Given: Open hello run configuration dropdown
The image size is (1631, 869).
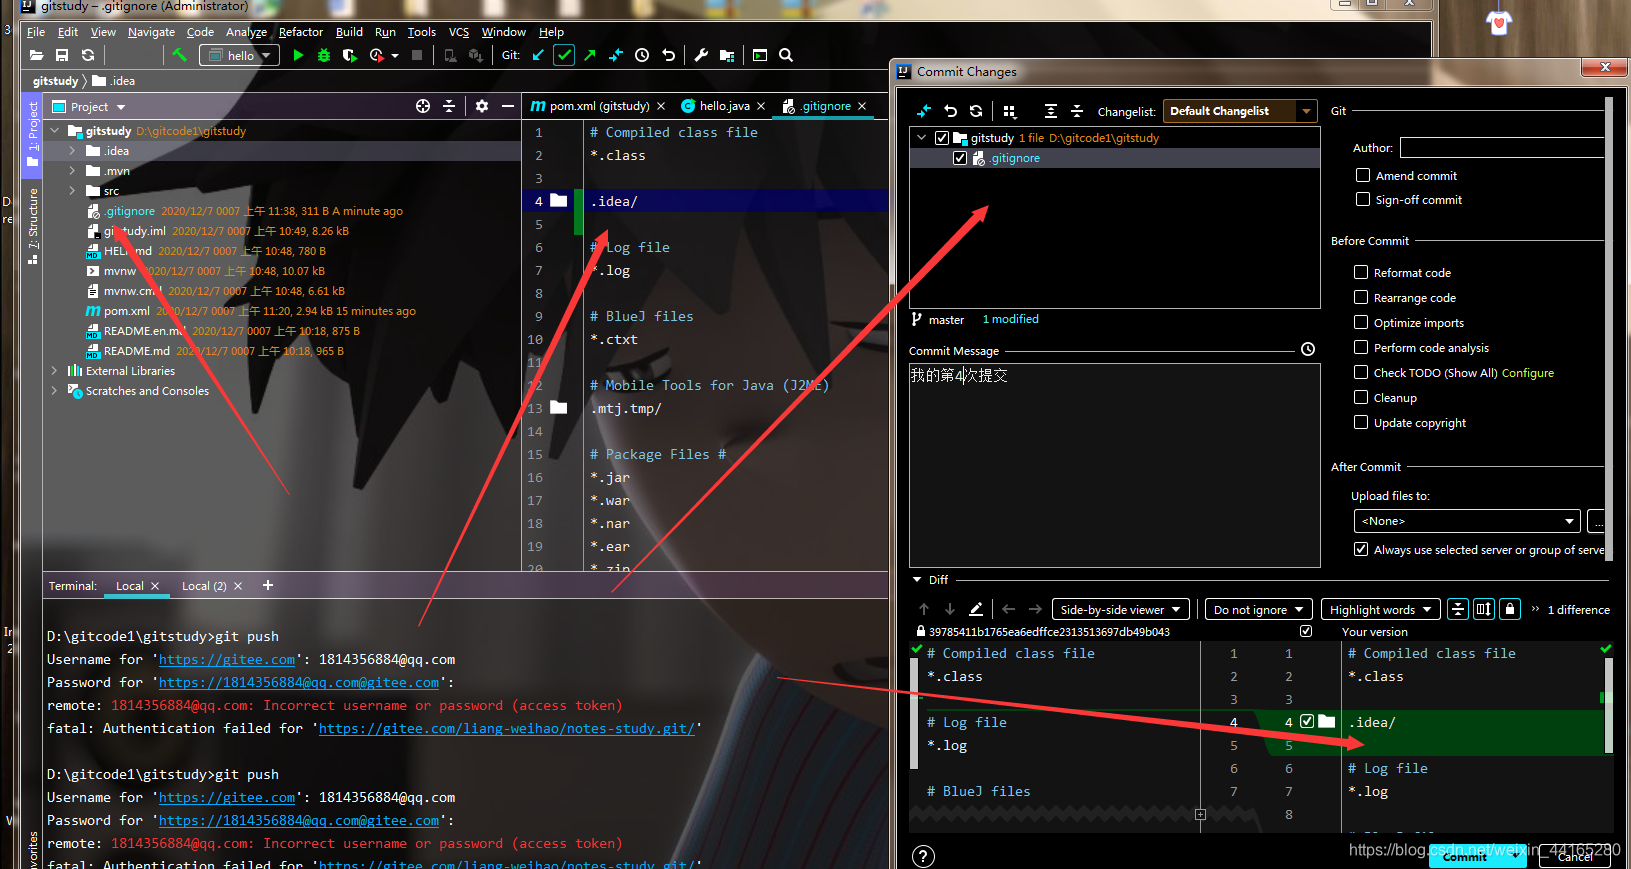Looking at the screenshot, I should (238, 55).
